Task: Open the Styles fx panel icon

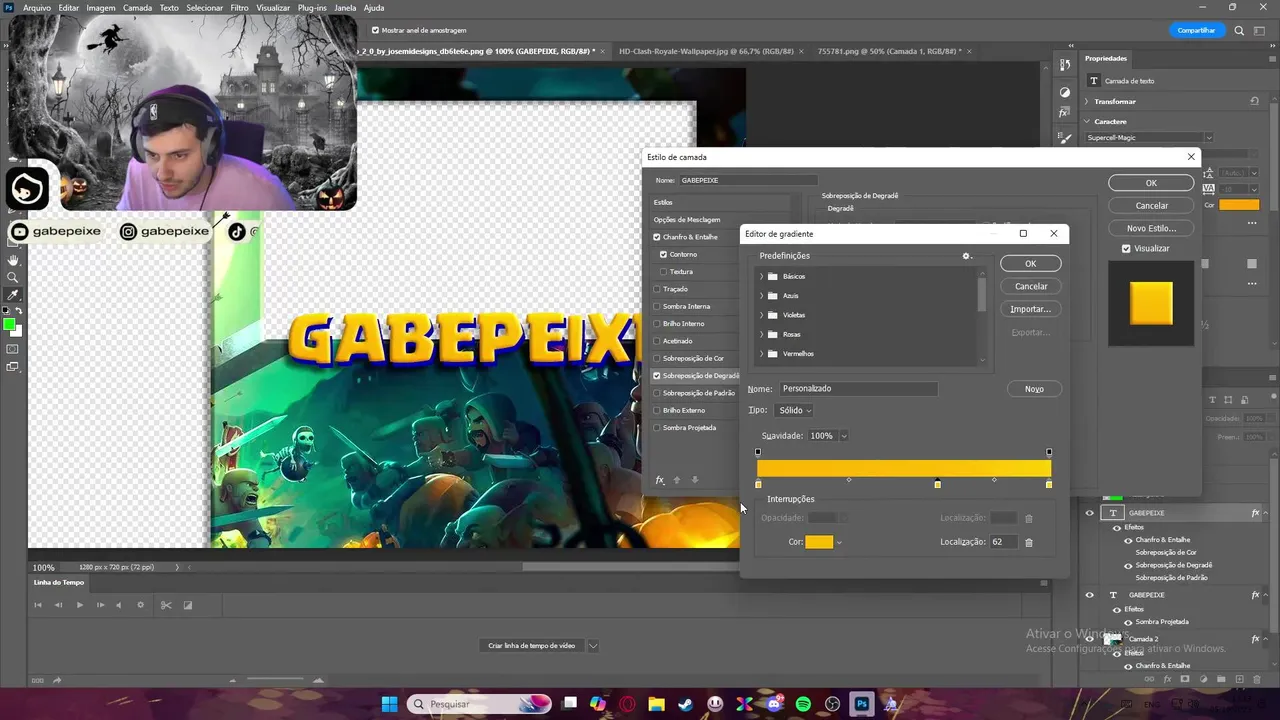Action: [1065, 113]
